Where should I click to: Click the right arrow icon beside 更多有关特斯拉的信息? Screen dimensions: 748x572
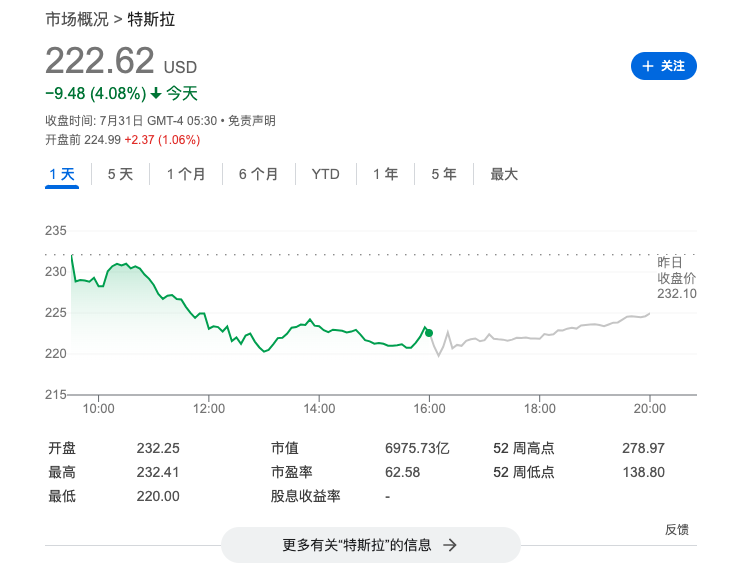pos(450,545)
